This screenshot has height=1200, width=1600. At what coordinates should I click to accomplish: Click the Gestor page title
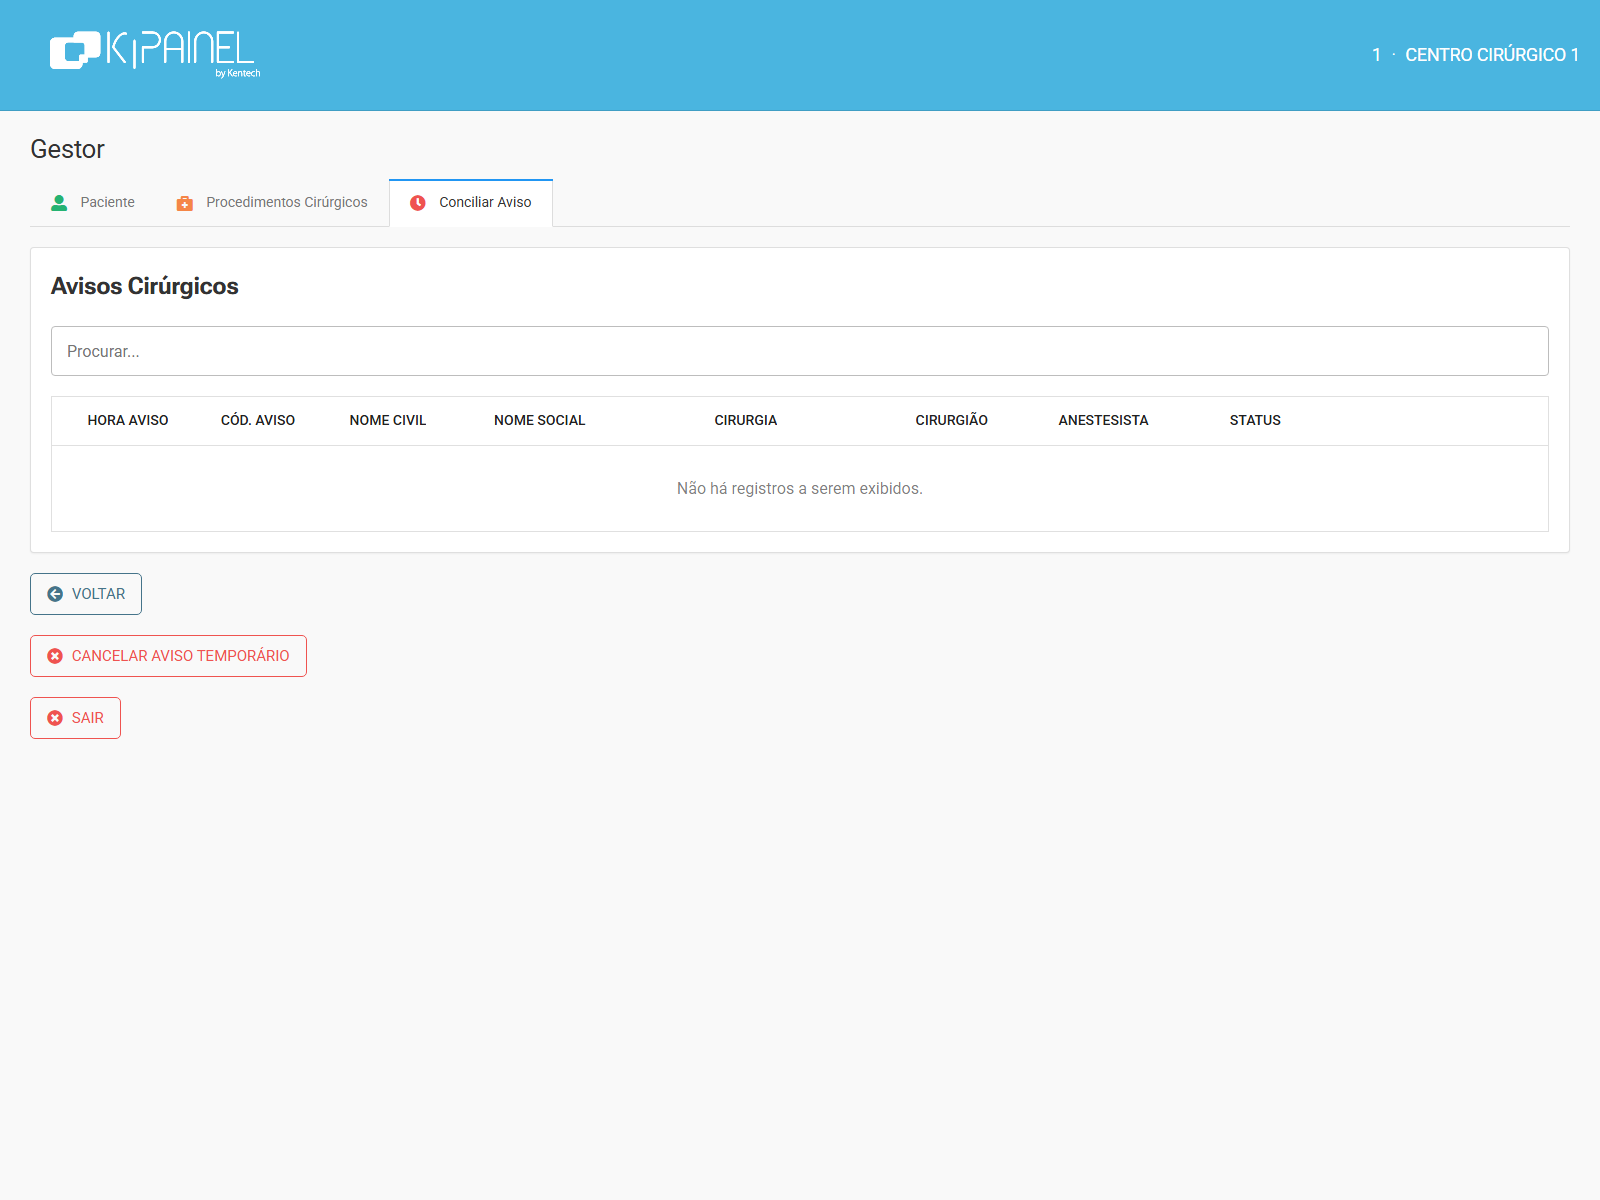(68, 149)
